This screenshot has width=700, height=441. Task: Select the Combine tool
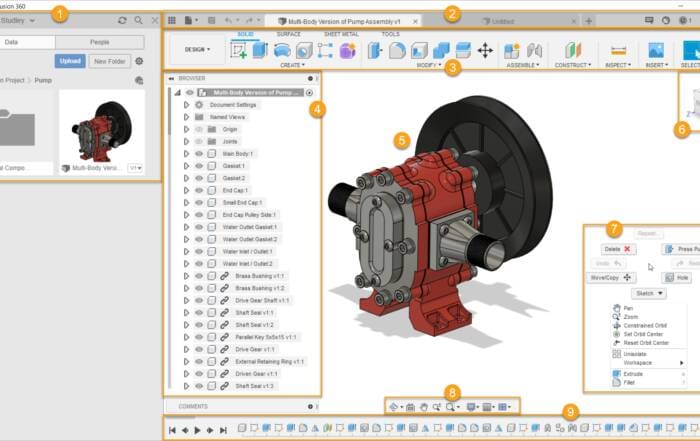441,50
